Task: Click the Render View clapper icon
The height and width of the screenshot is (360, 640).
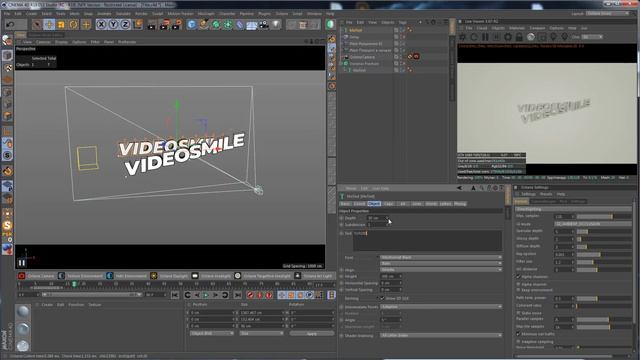Action: (151, 24)
